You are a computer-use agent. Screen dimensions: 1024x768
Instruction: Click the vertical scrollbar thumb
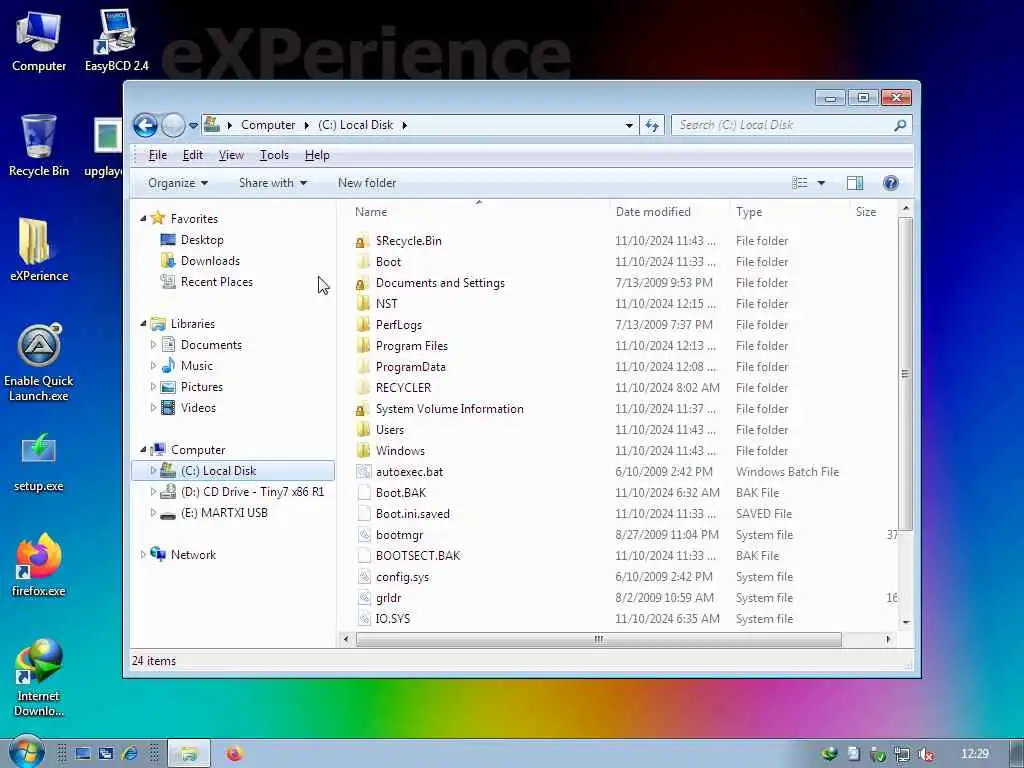click(905, 374)
